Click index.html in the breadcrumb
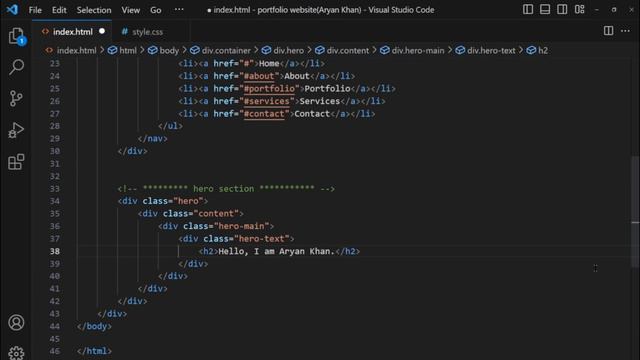640x360 pixels. 76,50
